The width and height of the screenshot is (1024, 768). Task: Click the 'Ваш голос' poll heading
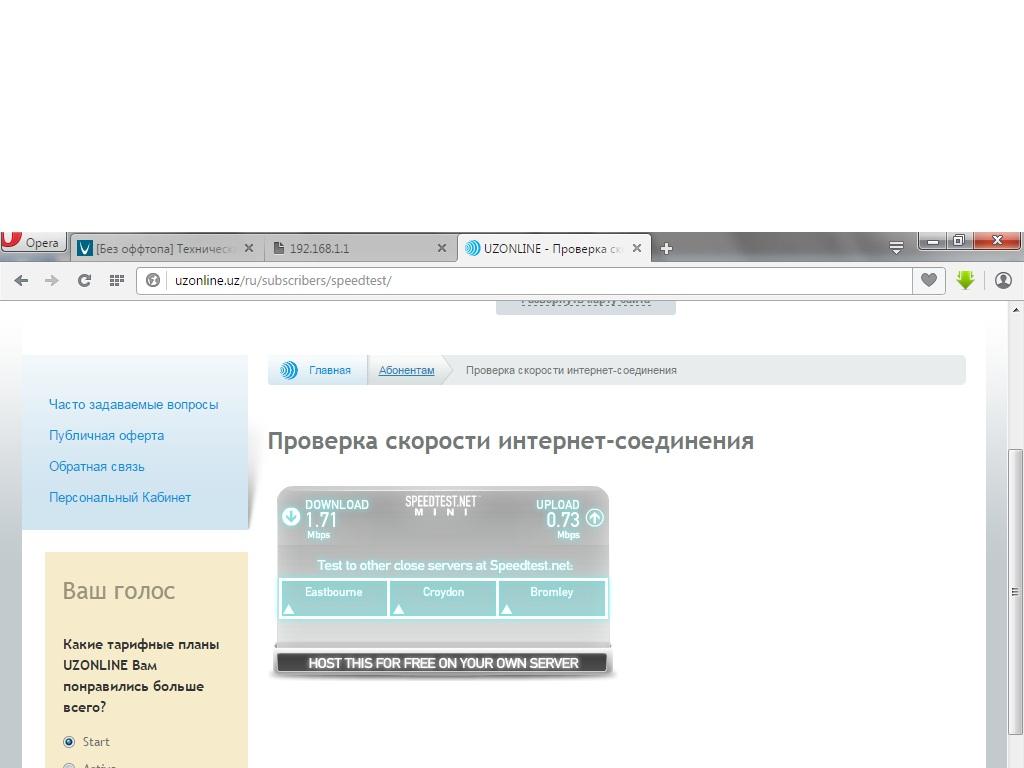(119, 590)
